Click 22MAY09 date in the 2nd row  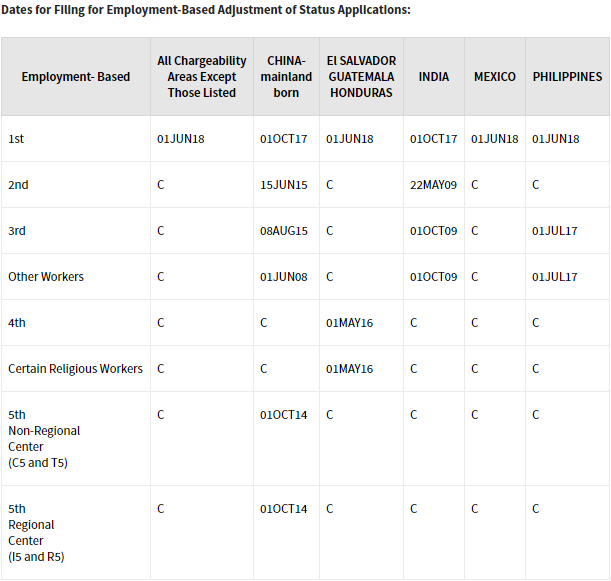click(433, 185)
